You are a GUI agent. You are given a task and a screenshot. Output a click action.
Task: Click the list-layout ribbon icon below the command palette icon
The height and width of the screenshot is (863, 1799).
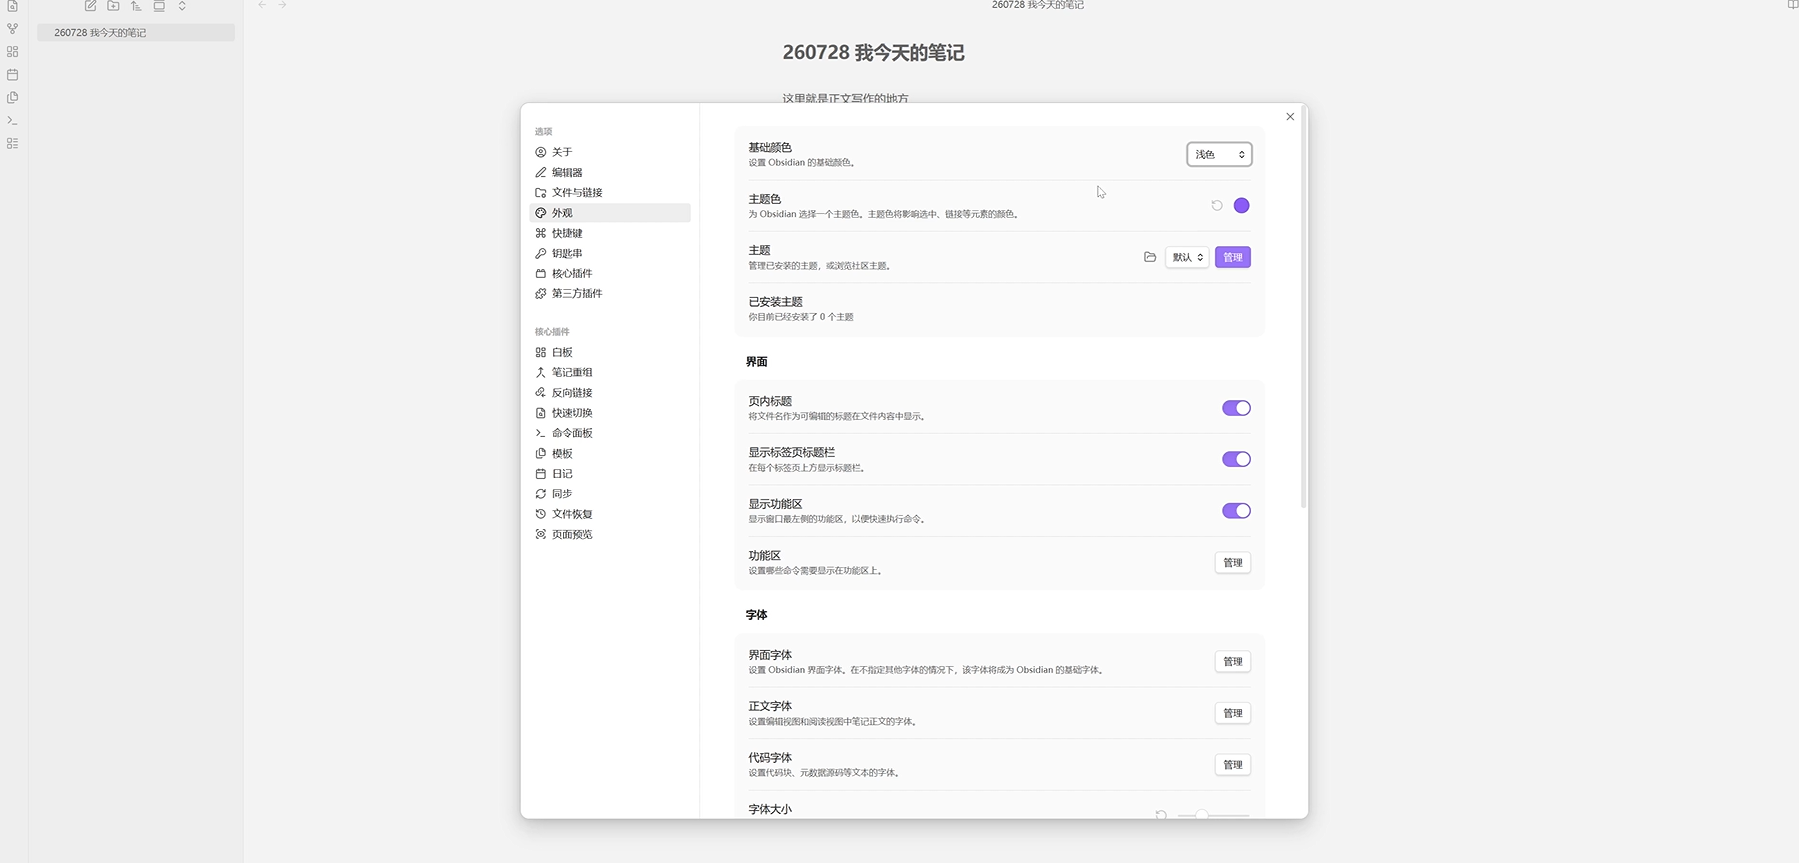click(12, 144)
